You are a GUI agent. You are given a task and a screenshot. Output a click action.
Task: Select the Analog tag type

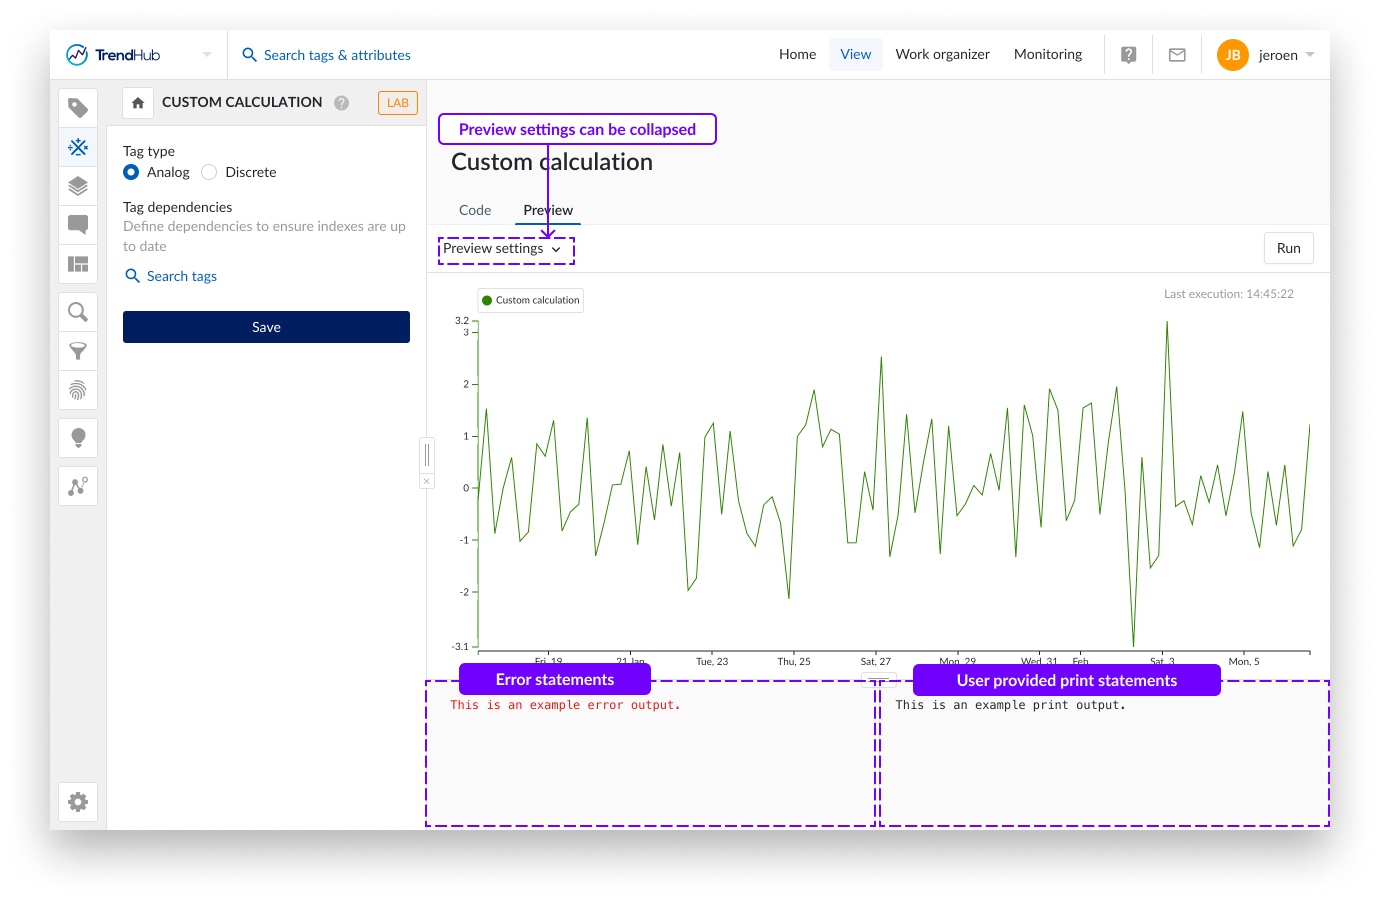[131, 172]
